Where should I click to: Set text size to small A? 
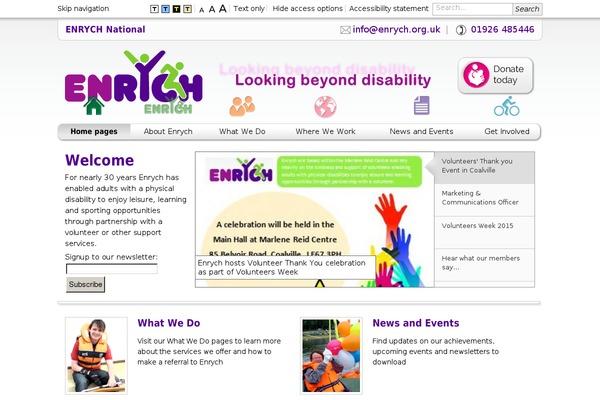(x=202, y=10)
